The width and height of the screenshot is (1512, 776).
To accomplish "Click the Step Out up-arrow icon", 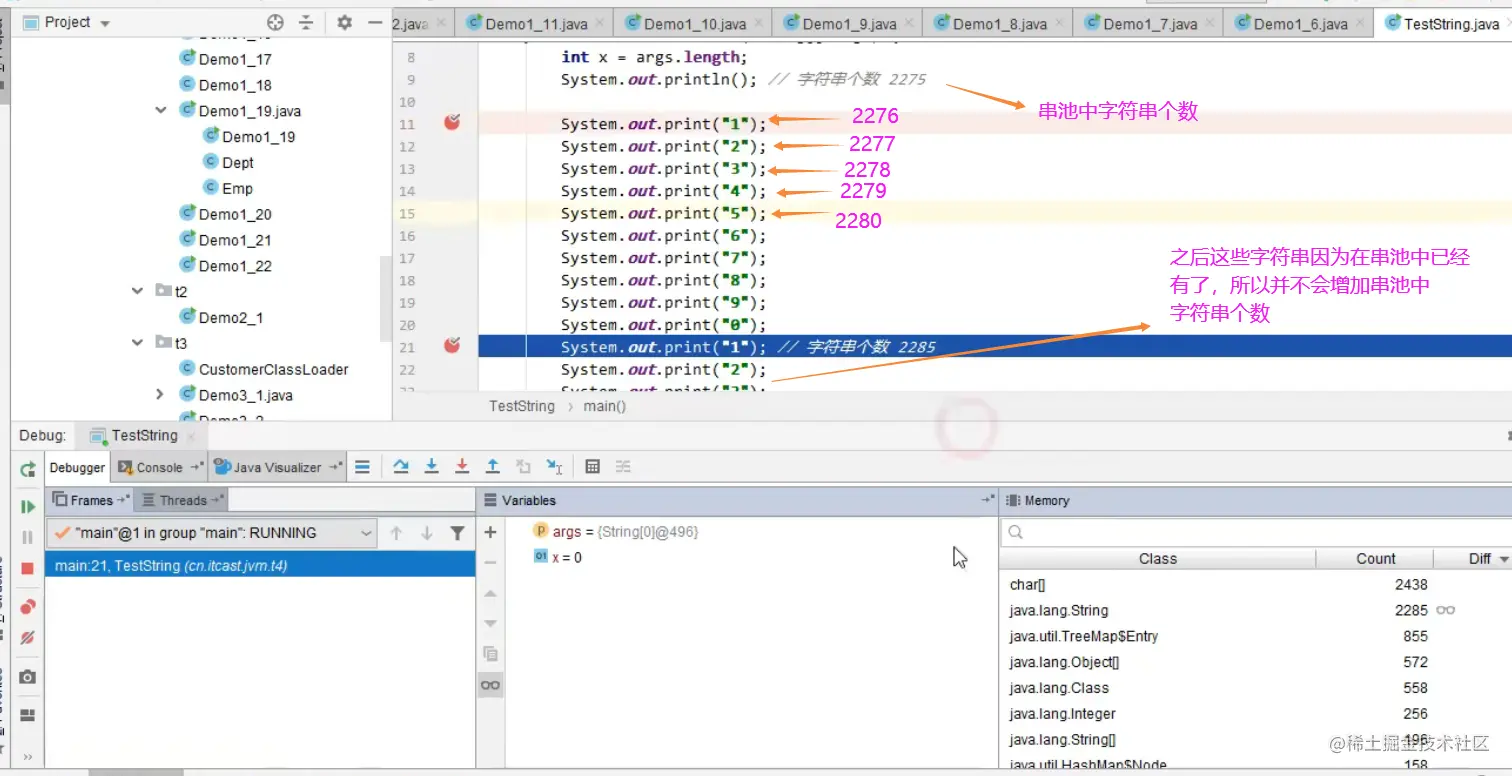I will click(x=493, y=467).
